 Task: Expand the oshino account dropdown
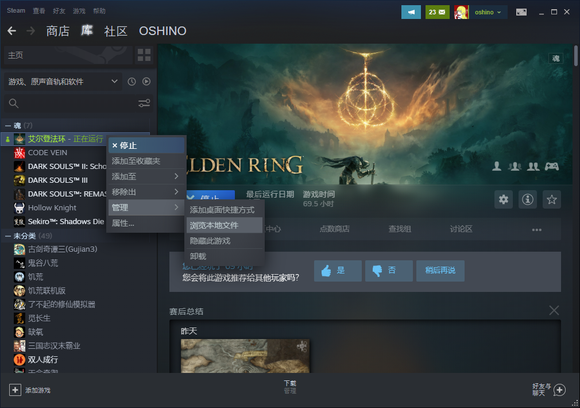(x=488, y=12)
